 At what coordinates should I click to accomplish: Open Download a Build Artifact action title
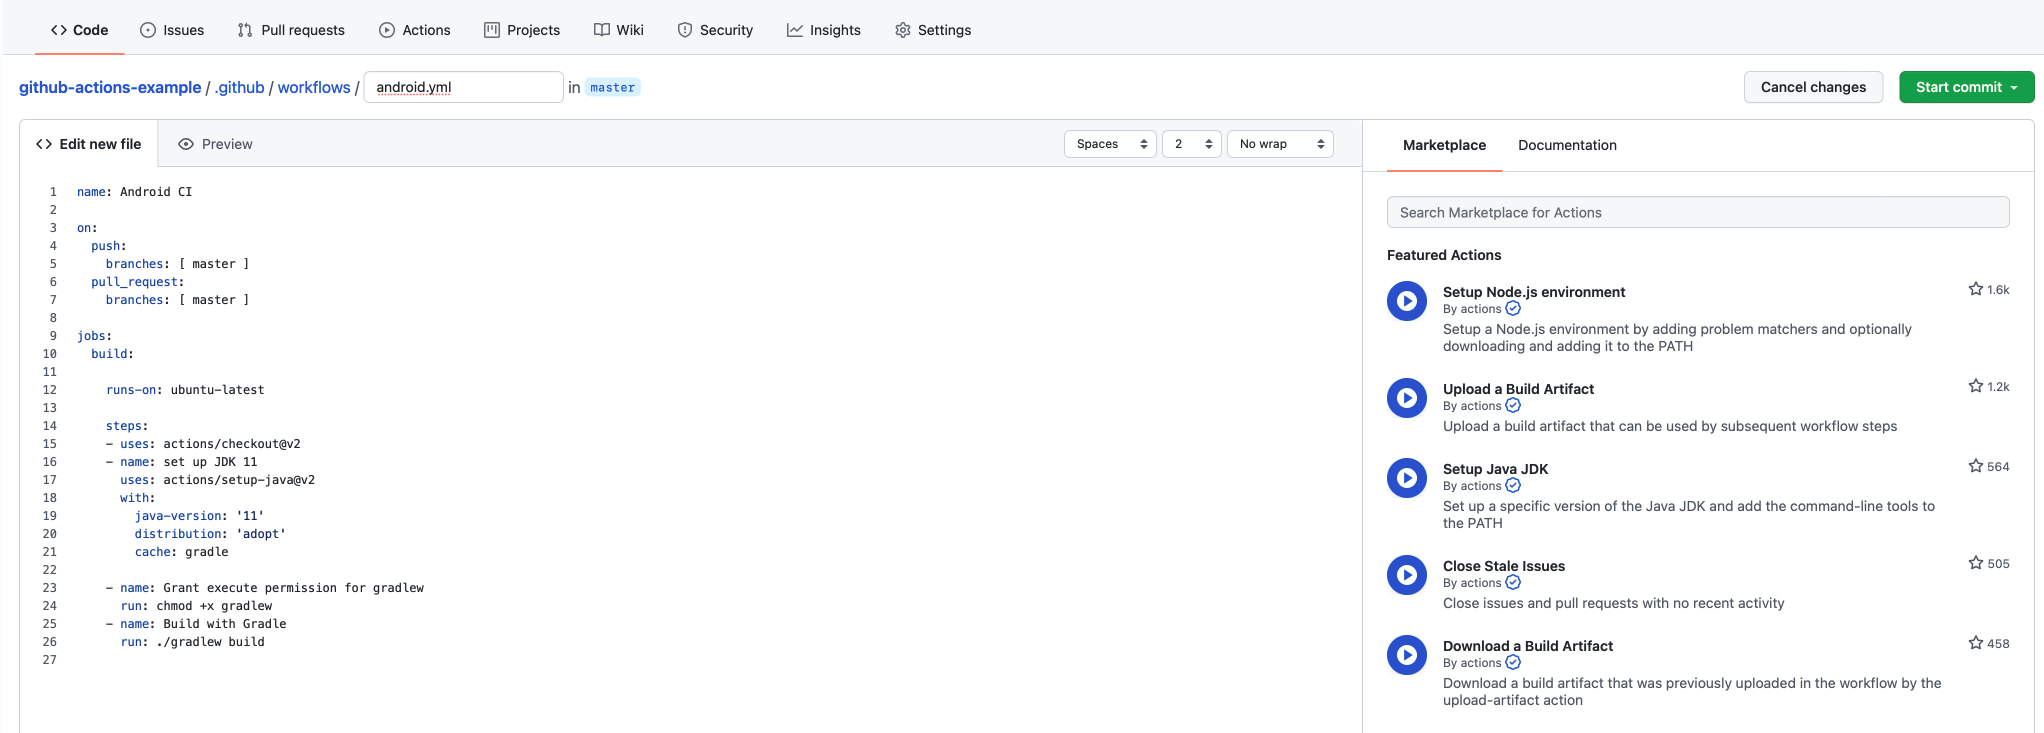pos(1528,646)
